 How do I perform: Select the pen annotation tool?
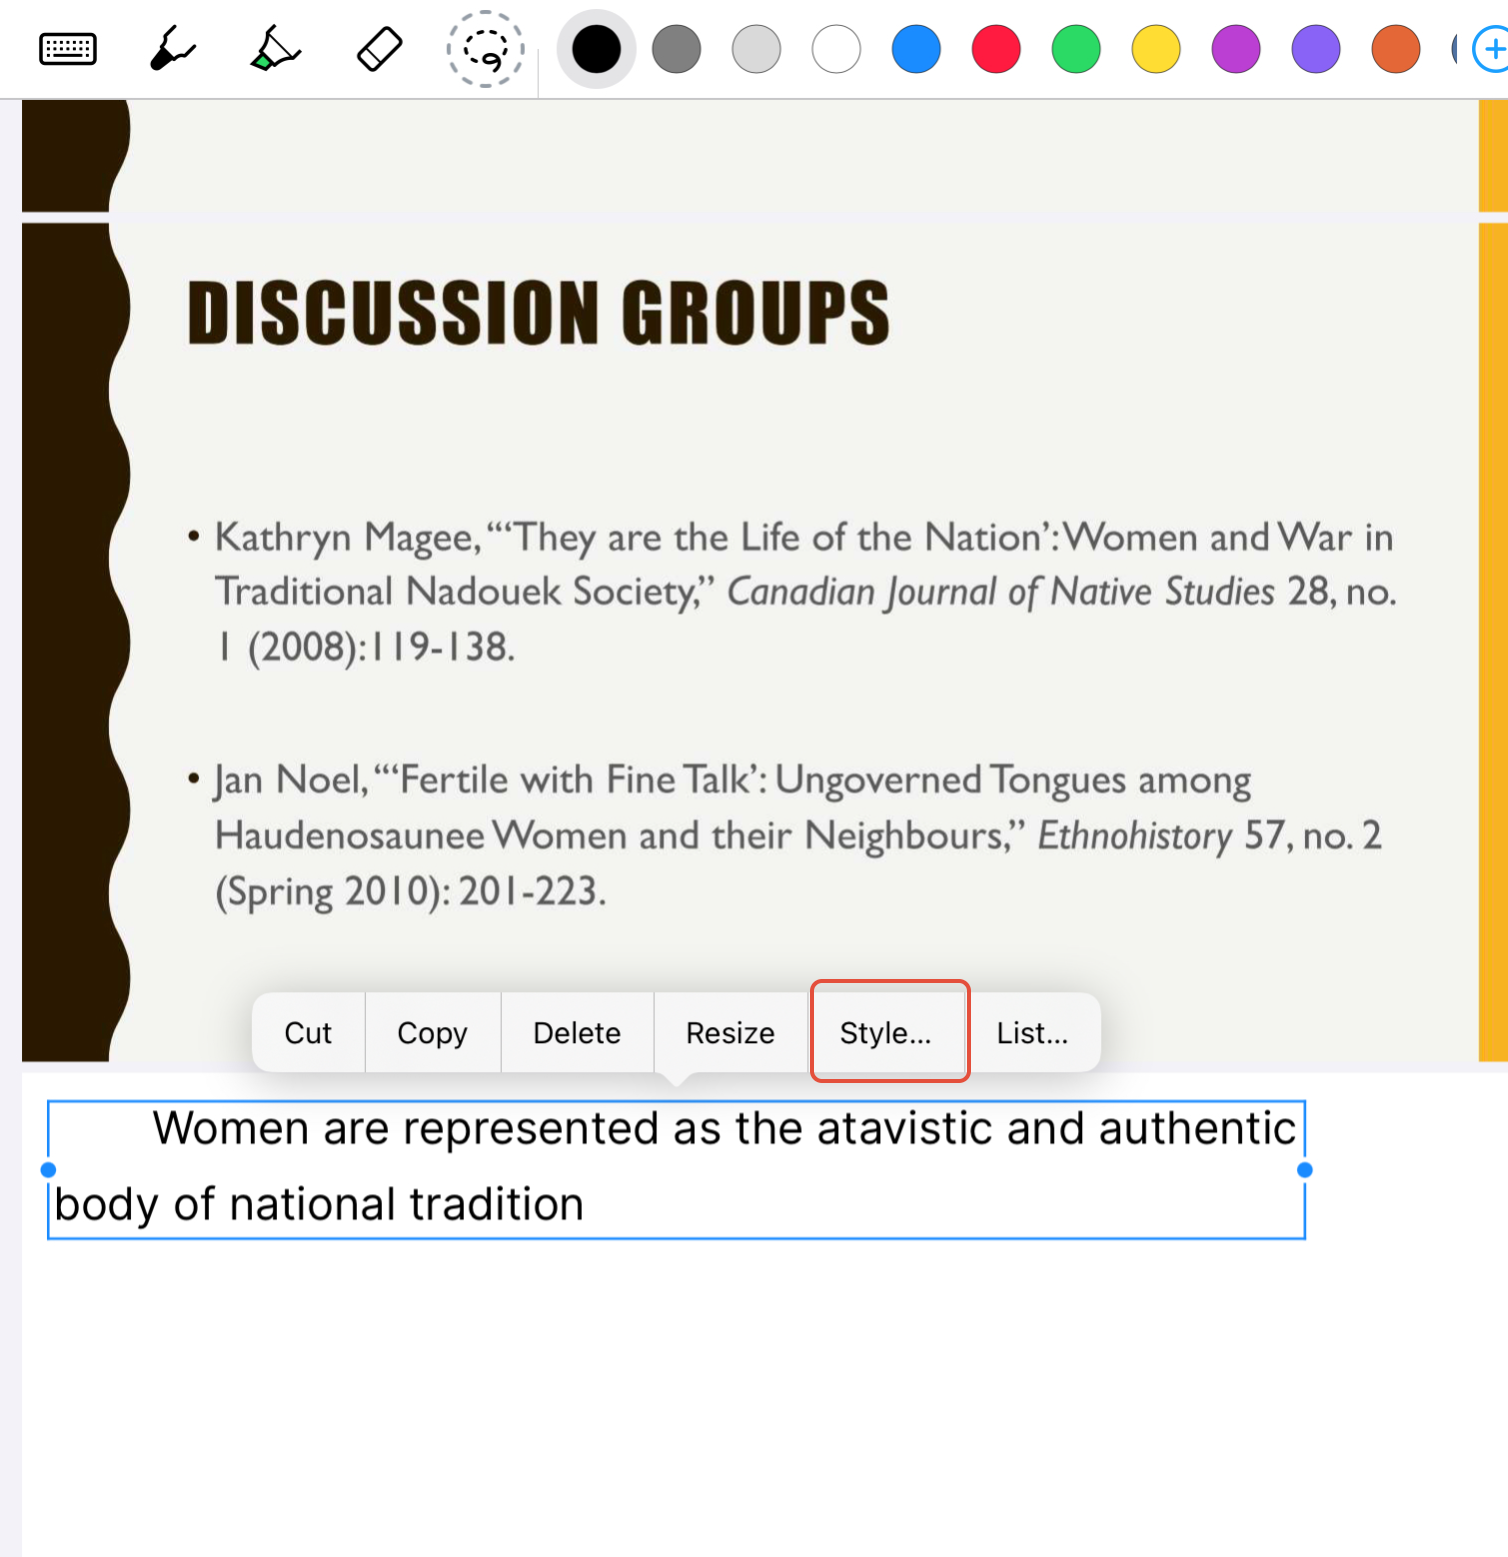click(x=170, y=48)
